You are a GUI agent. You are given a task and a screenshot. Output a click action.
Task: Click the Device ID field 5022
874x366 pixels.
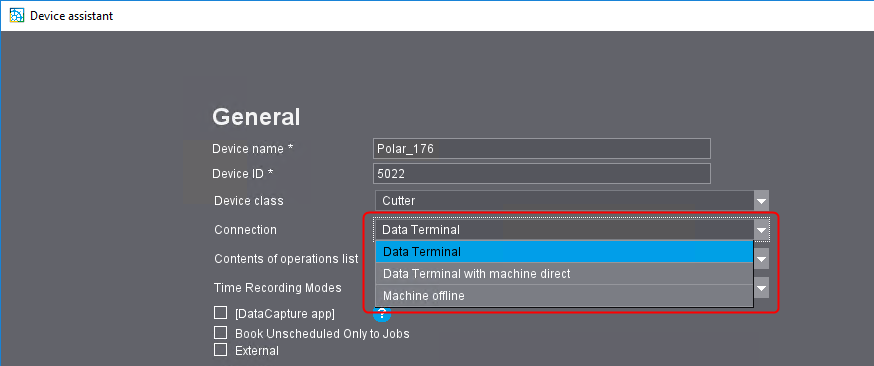tap(542, 173)
